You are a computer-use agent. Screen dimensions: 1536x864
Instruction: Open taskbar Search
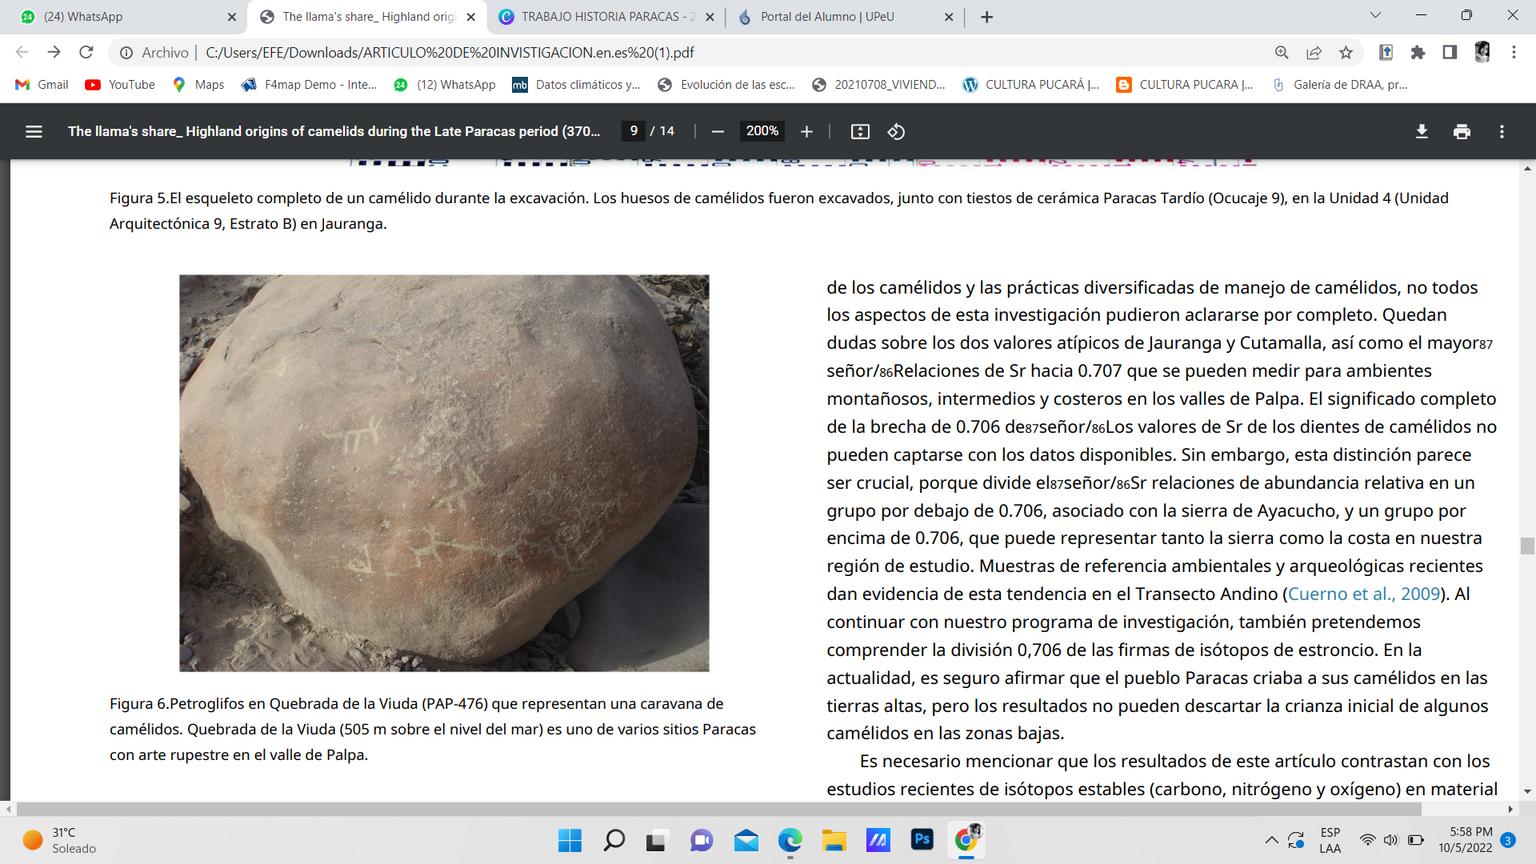tap(614, 840)
